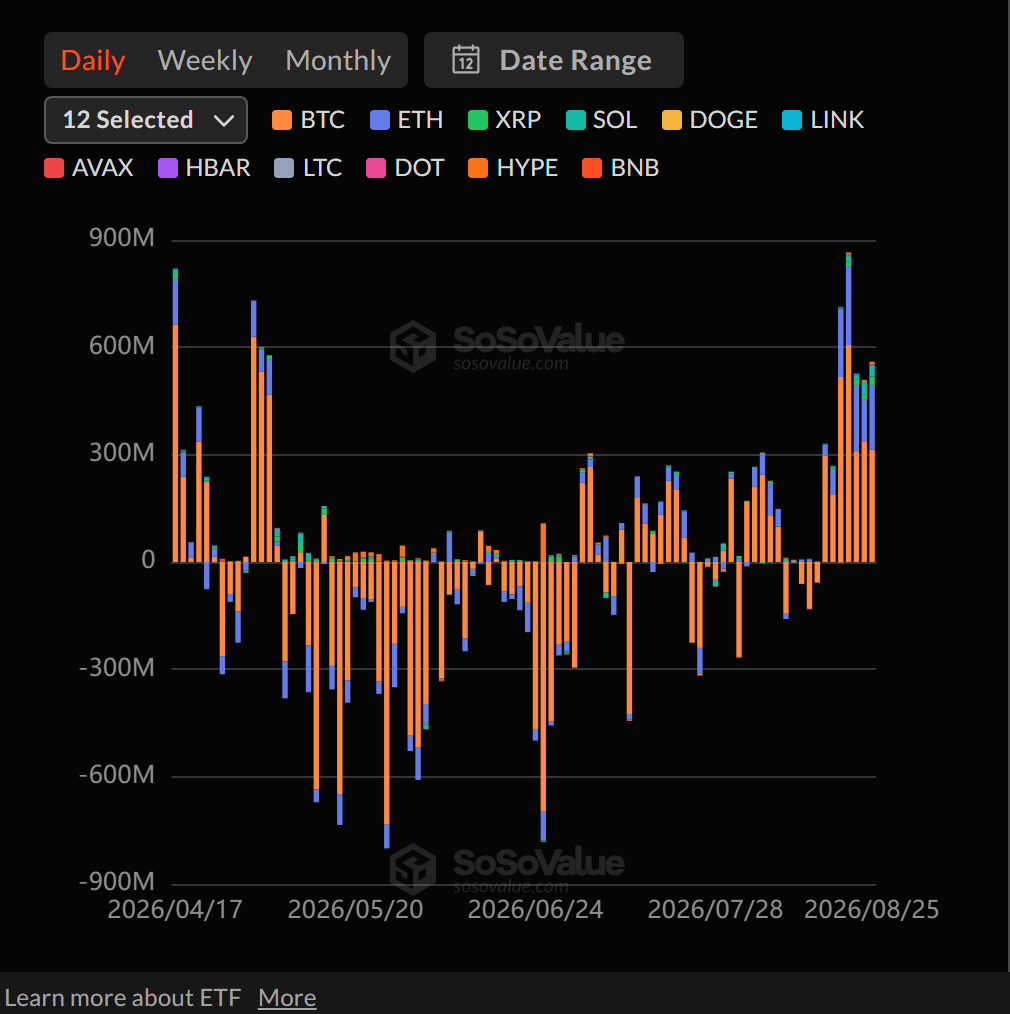Open the Date Range picker

coord(553,60)
